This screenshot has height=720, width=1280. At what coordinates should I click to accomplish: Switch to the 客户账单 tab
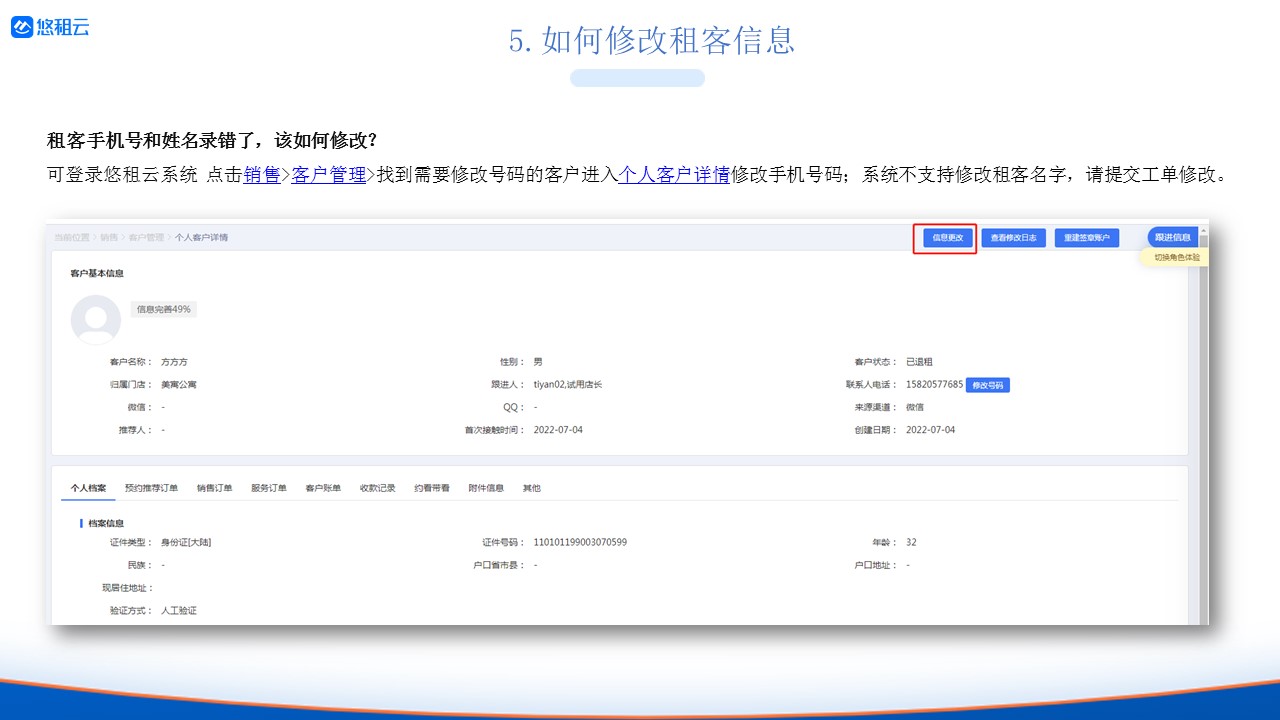tap(323, 488)
